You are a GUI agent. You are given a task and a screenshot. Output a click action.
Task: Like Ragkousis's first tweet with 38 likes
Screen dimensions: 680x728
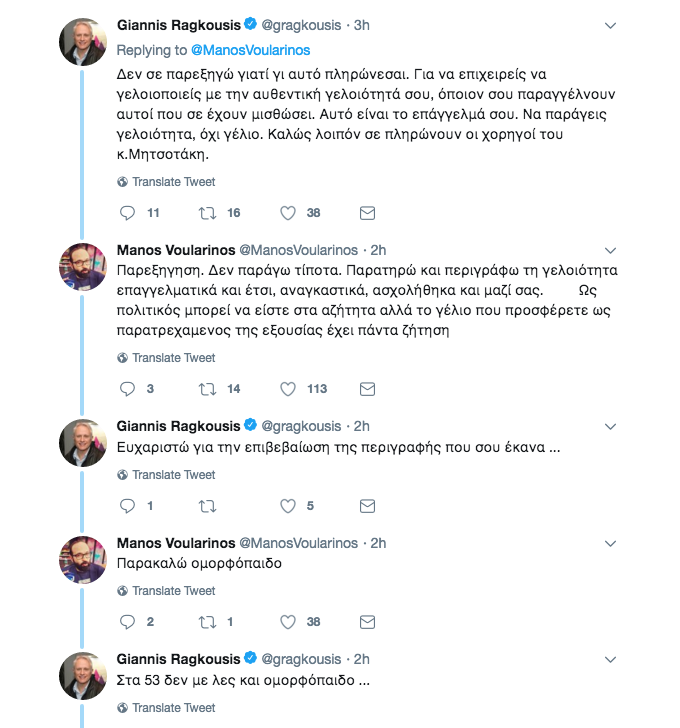(288, 213)
